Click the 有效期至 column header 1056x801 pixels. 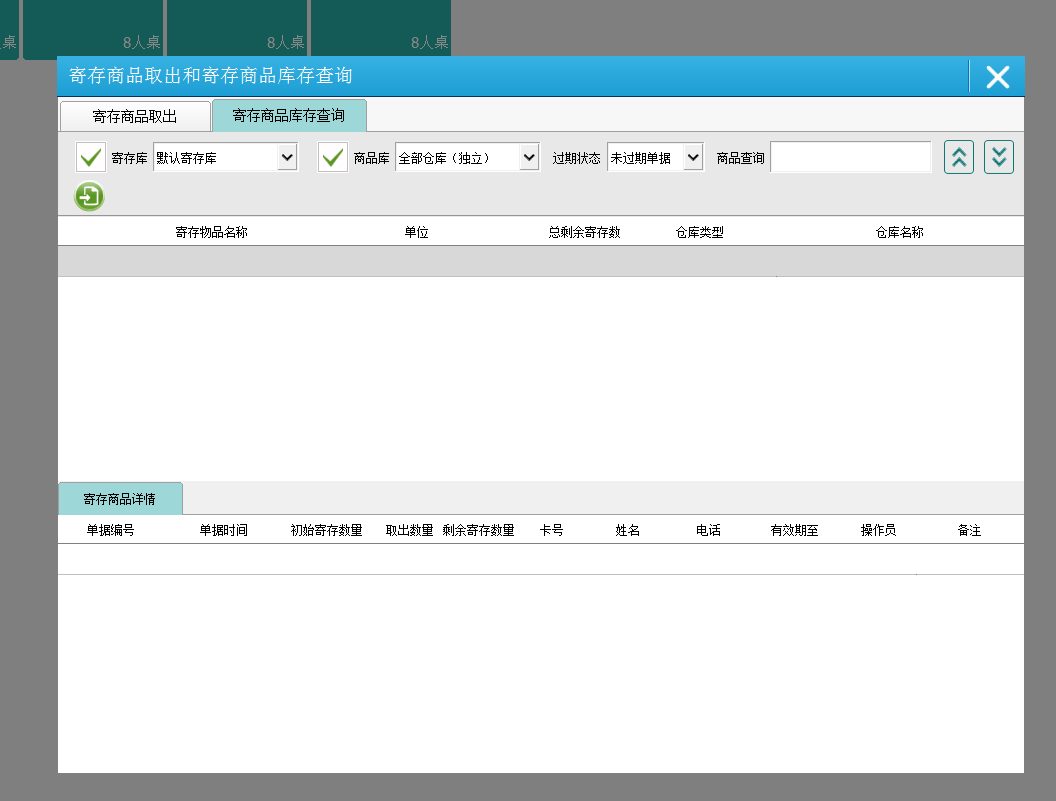[794, 530]
